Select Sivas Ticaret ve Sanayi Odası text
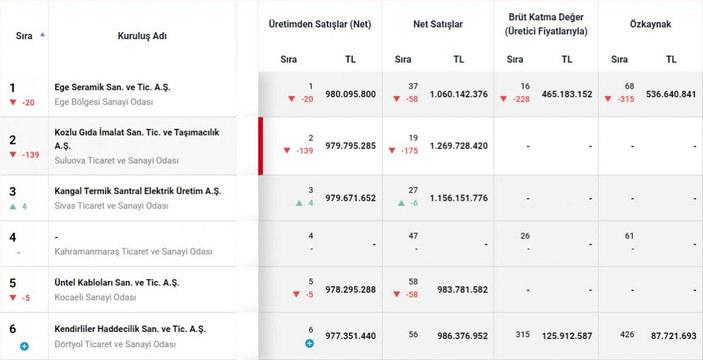The width and height of the screenshot is (703, 360). (111, 206)
